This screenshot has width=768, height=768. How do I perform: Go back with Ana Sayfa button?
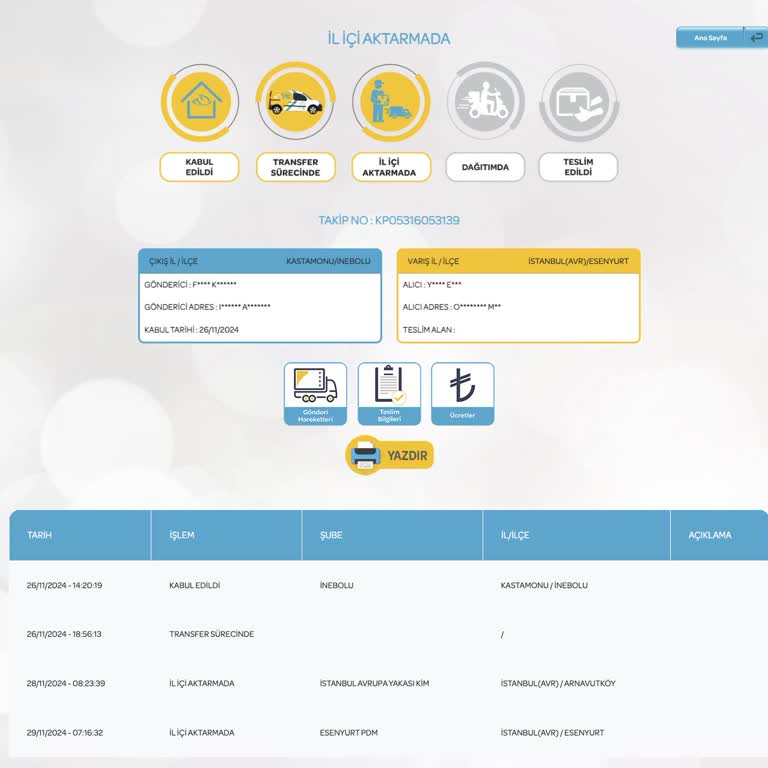point(721,38)
